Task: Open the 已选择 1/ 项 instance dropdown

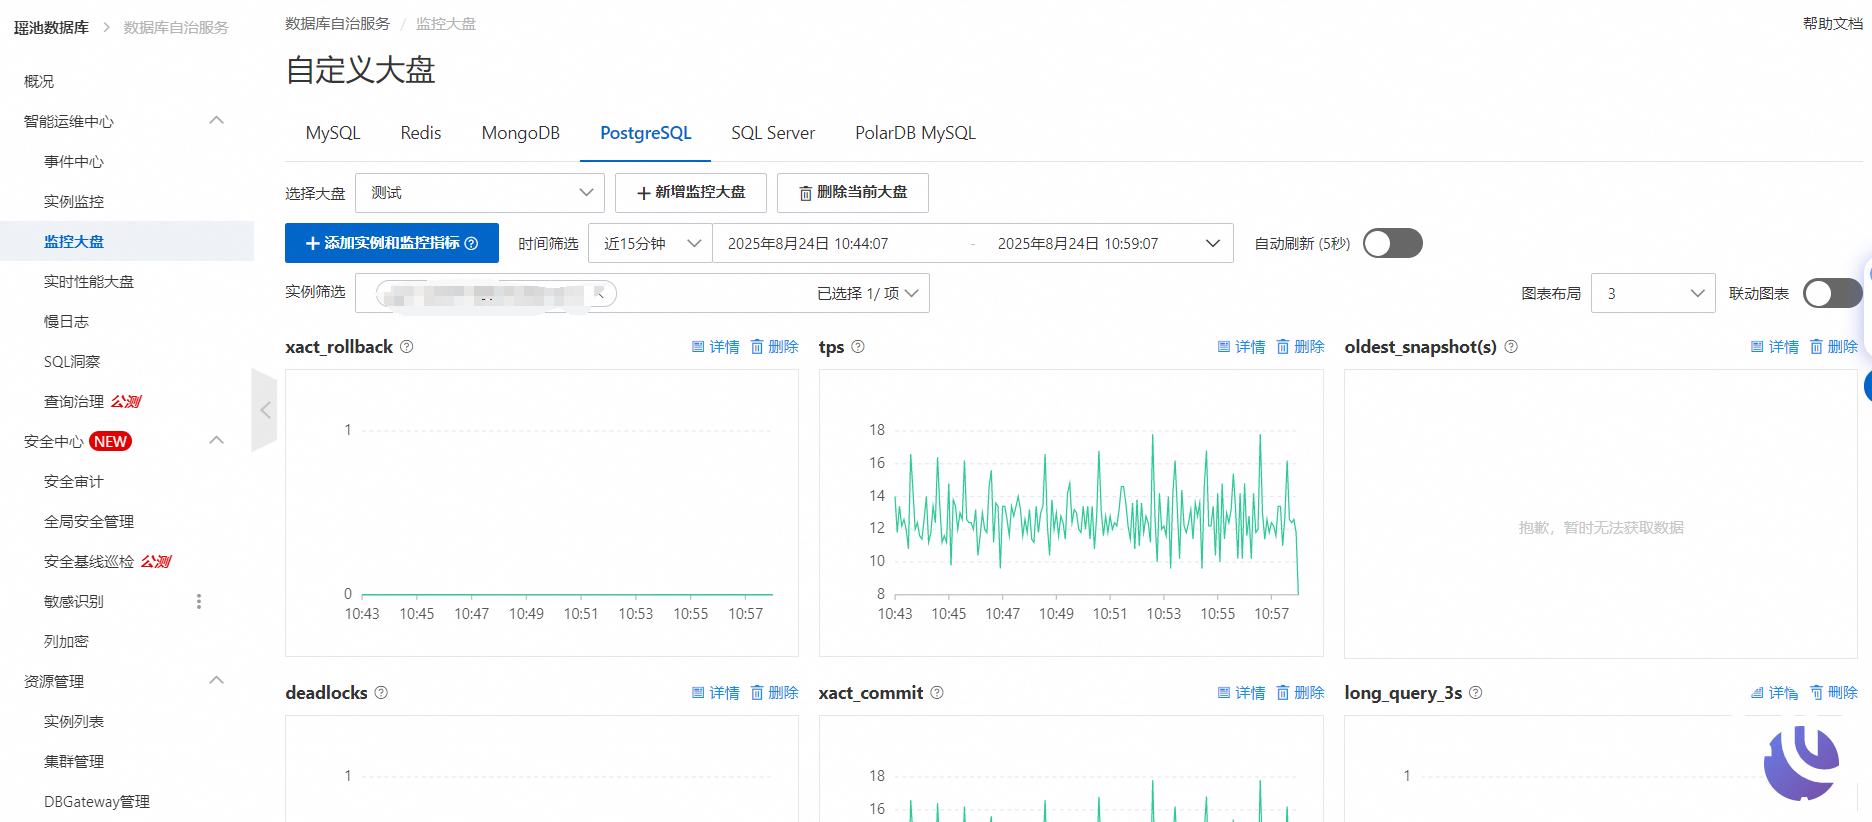Action: pos(868,293)
